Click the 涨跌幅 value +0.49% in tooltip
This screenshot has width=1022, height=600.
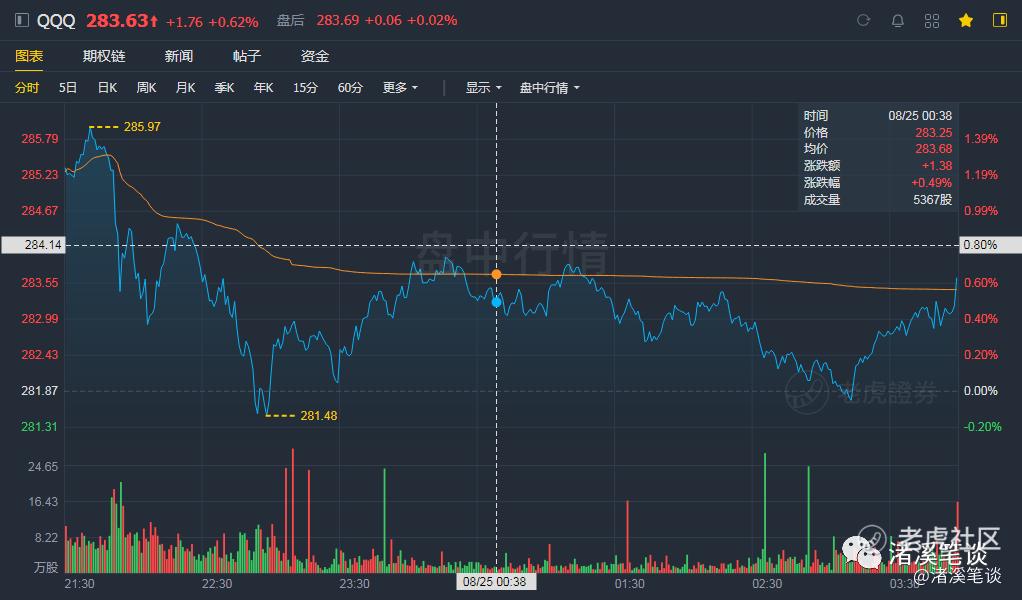coord(931,182)
